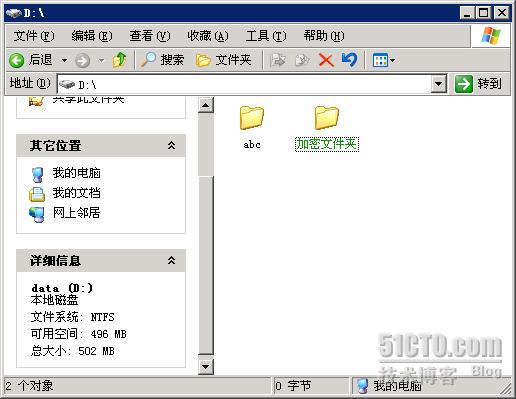516x399 pixels.
Task: Click the green Go arrow icon
Action: (464, 84)
